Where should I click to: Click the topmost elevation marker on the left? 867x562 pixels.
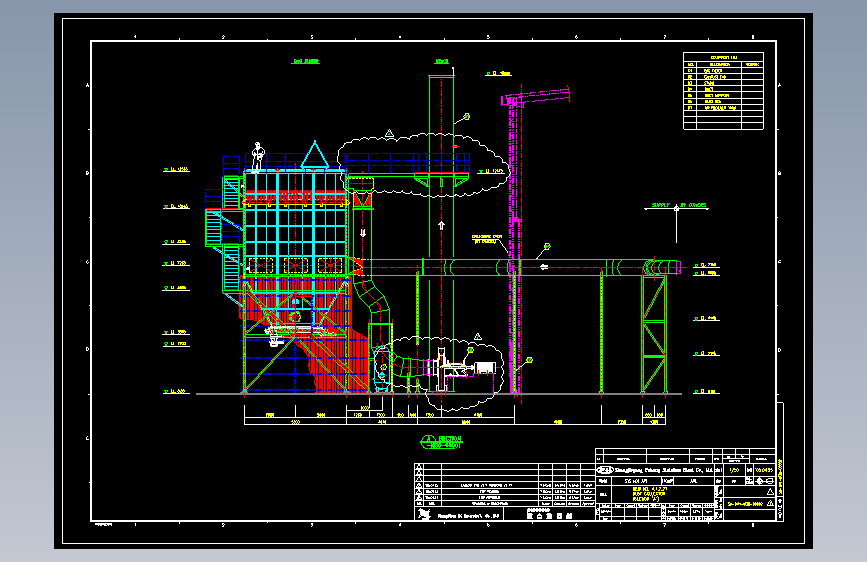coord(176,169)
